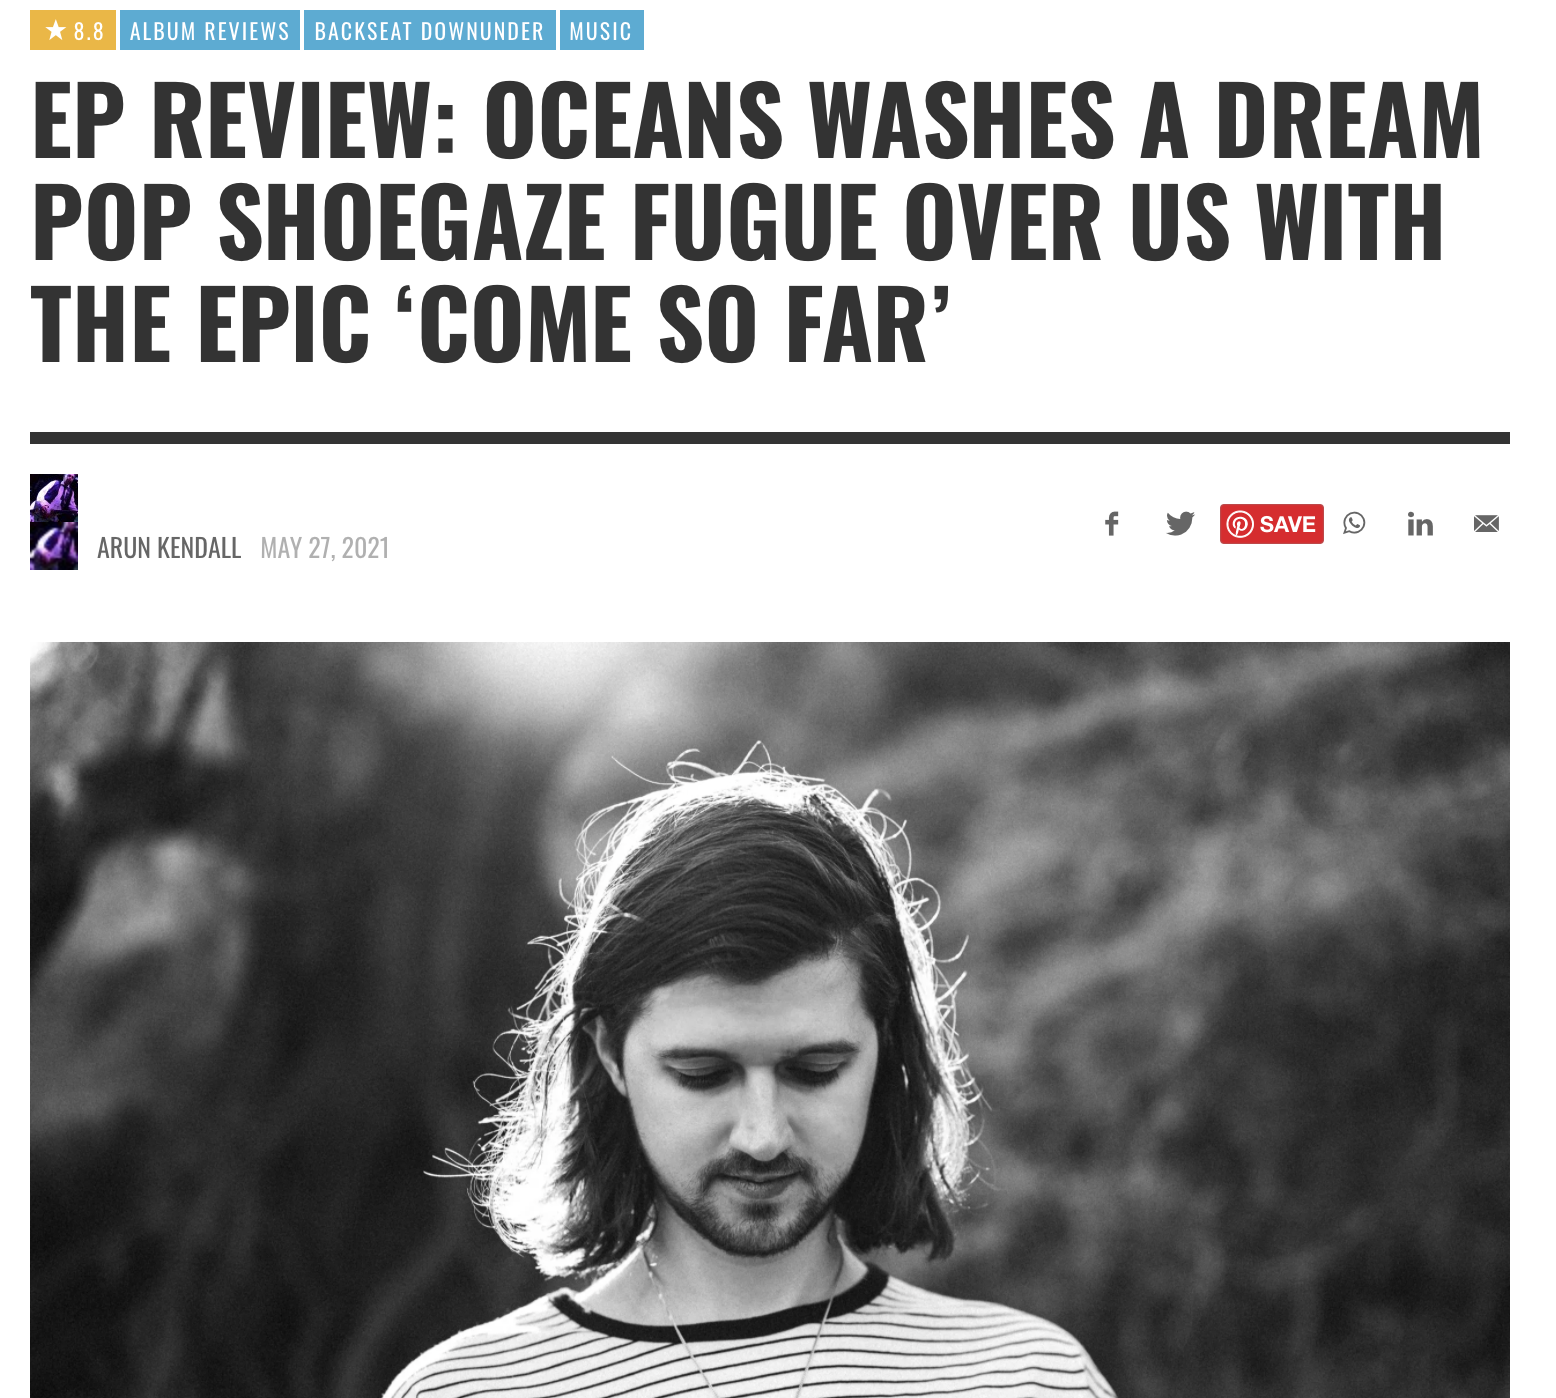Share via WhatsApp icon
1556x1398 pixels.
[x=1354, y=523]
